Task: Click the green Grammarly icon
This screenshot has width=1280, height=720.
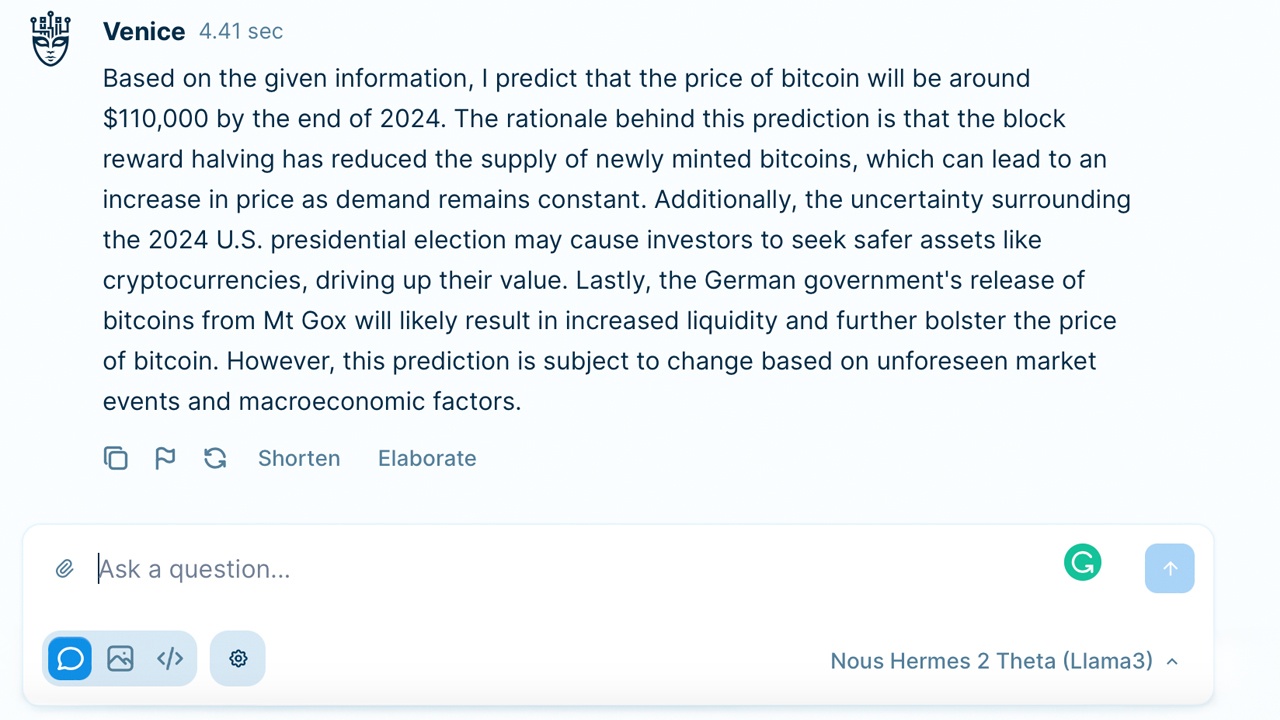Action: (1082, 563)
